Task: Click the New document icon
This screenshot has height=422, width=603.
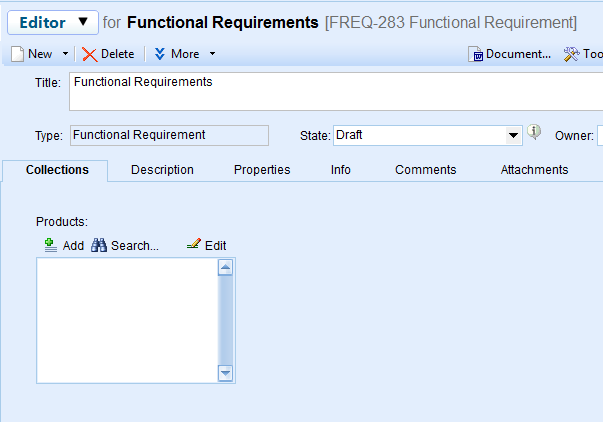Action: [x=17, y=54]
